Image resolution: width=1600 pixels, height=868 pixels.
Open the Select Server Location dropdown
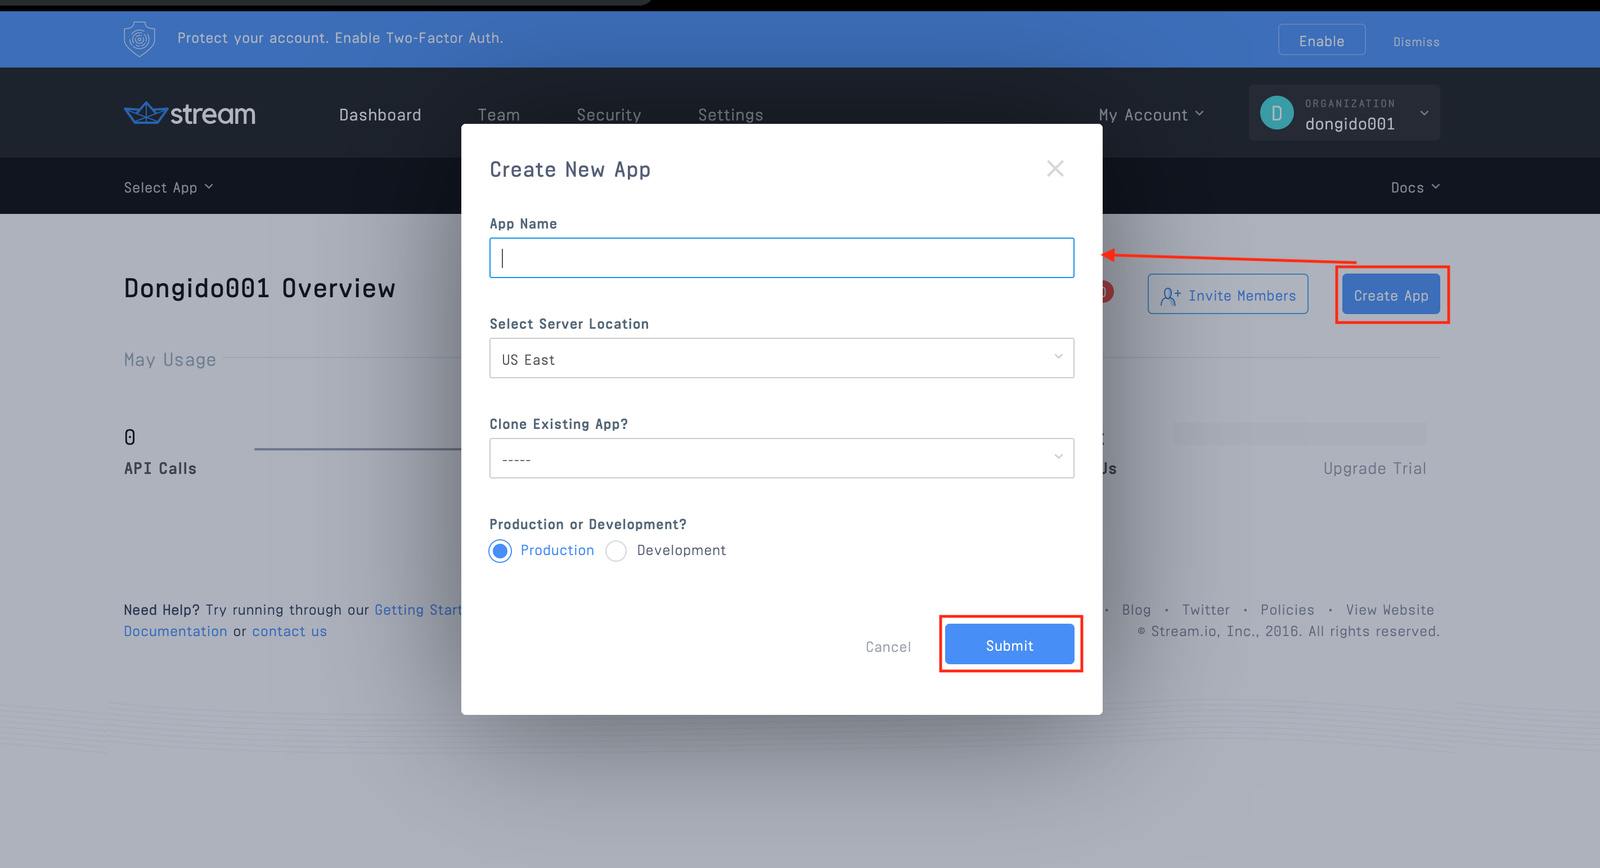pyautogui.click(x=781, y=359)
